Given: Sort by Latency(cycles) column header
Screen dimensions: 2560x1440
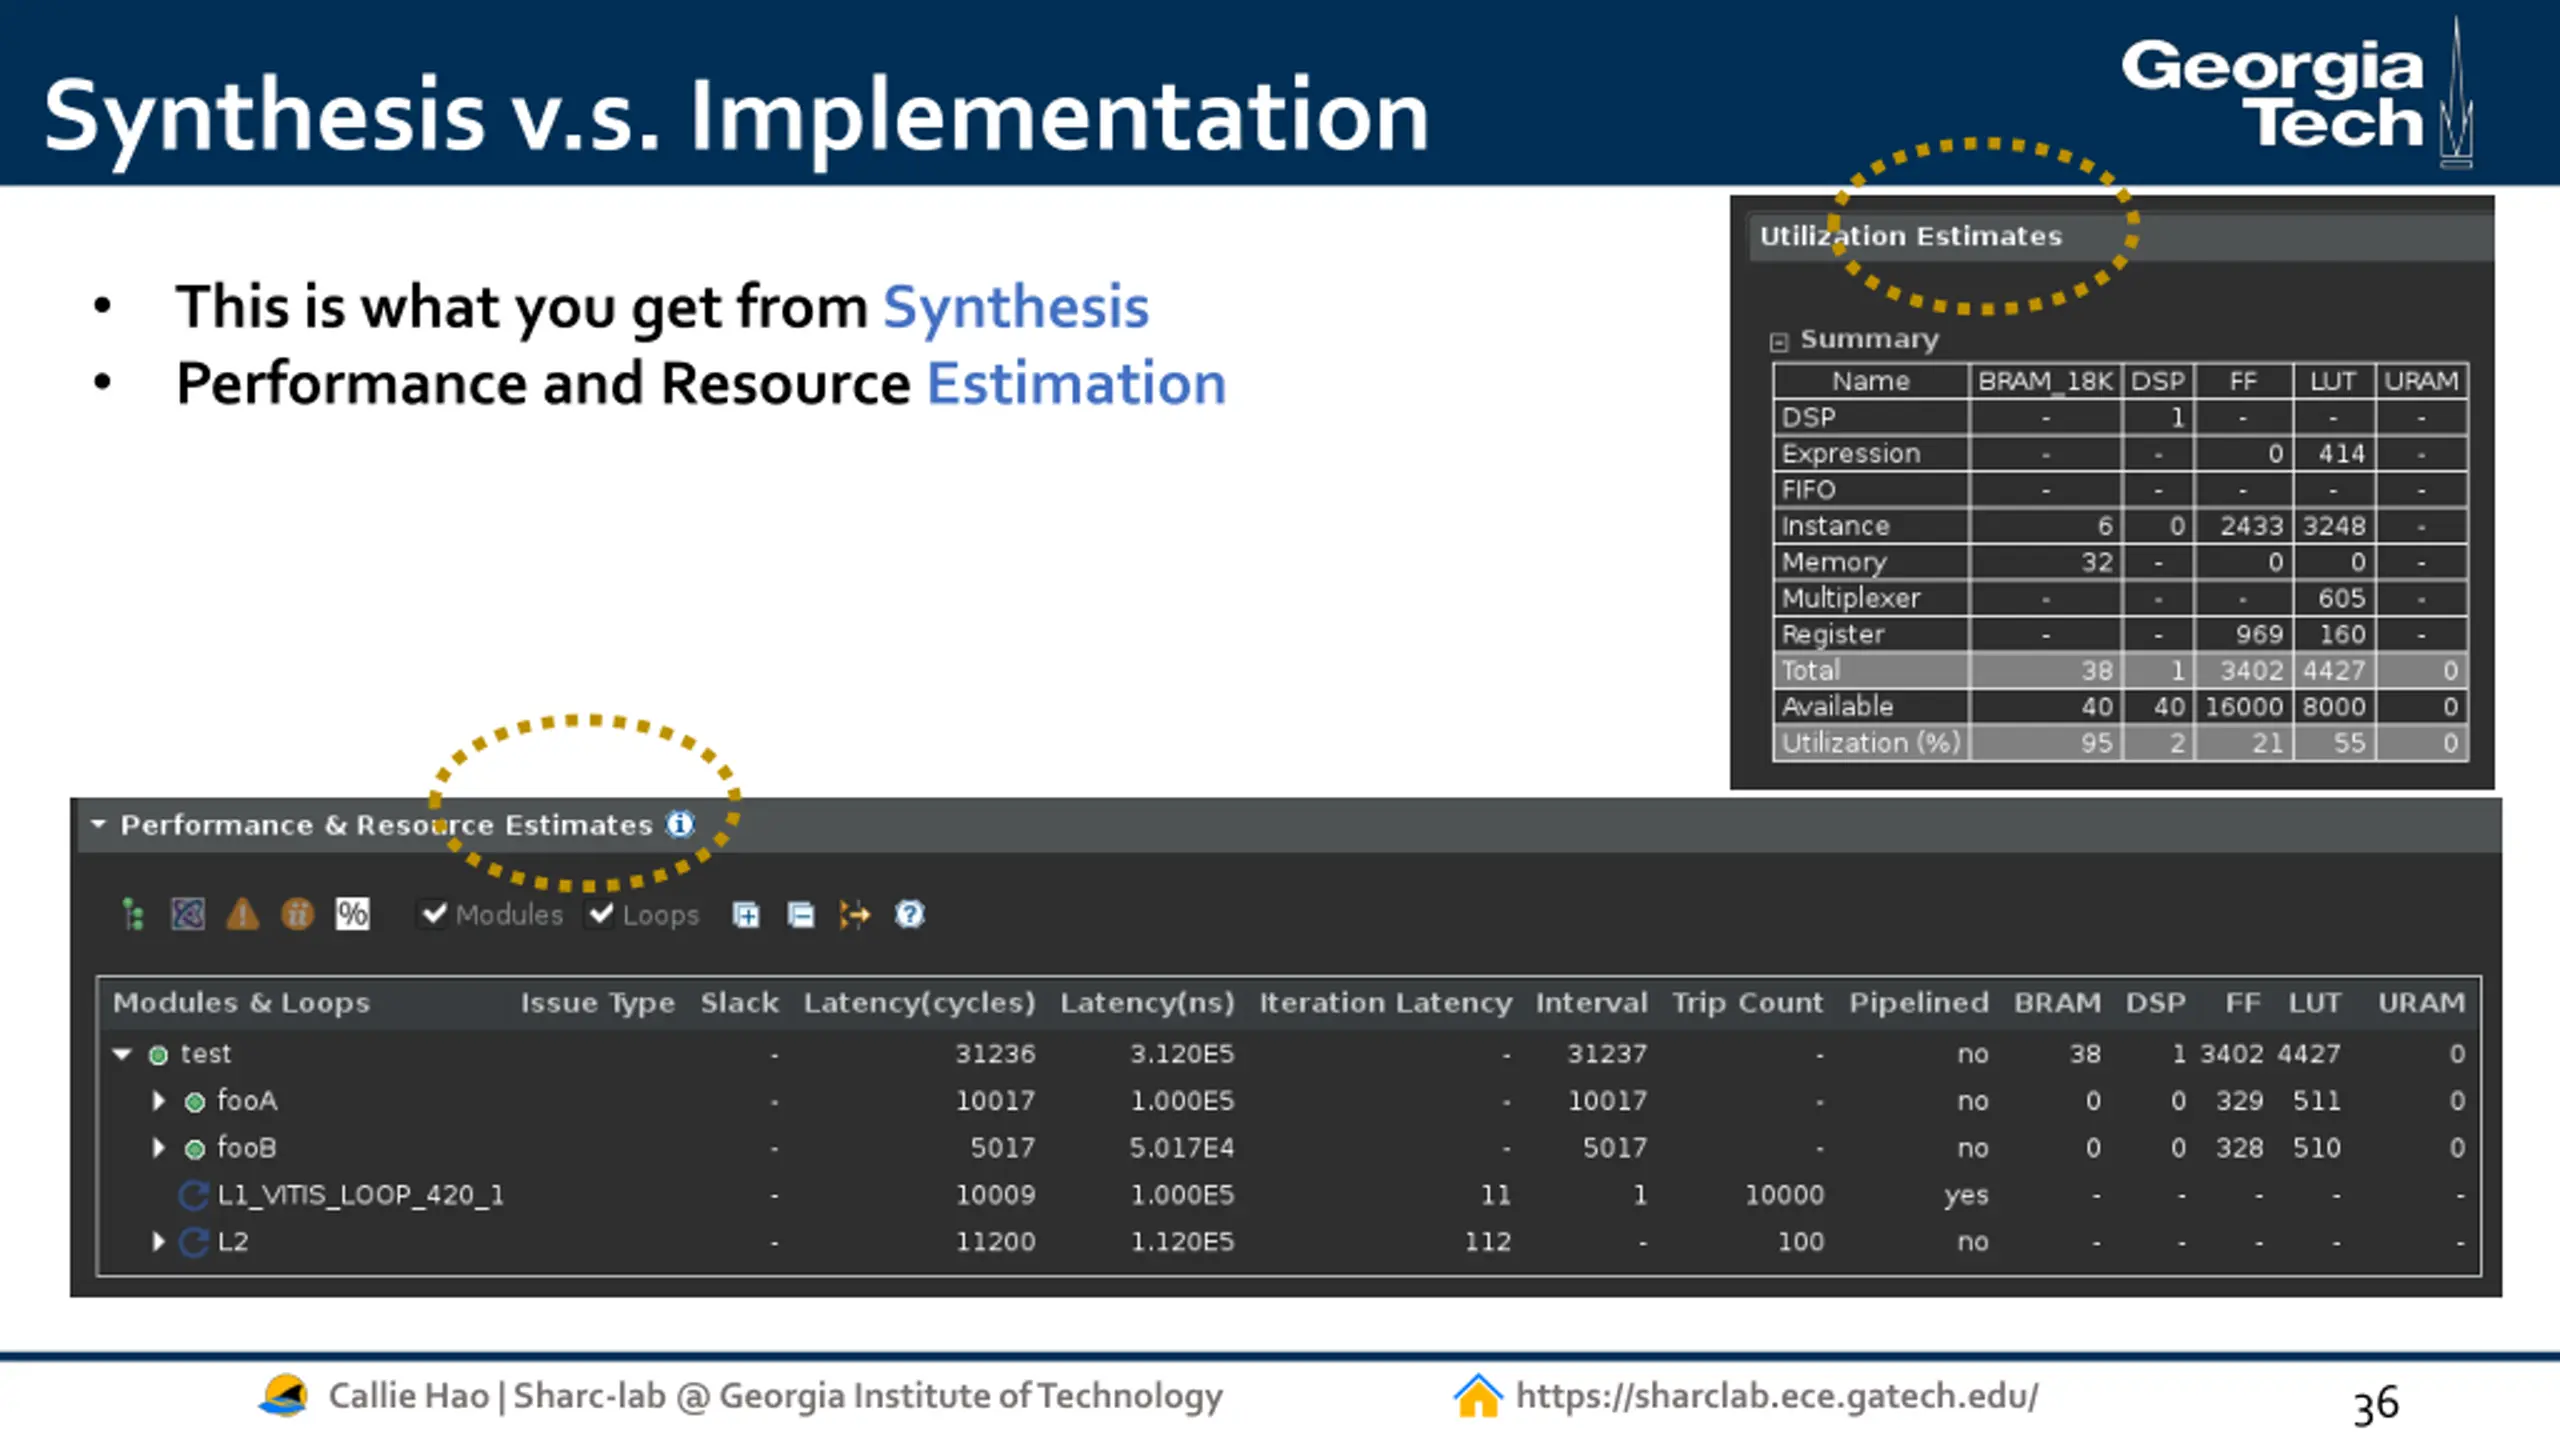Looking at the screenshot, I should (919, 1003).
